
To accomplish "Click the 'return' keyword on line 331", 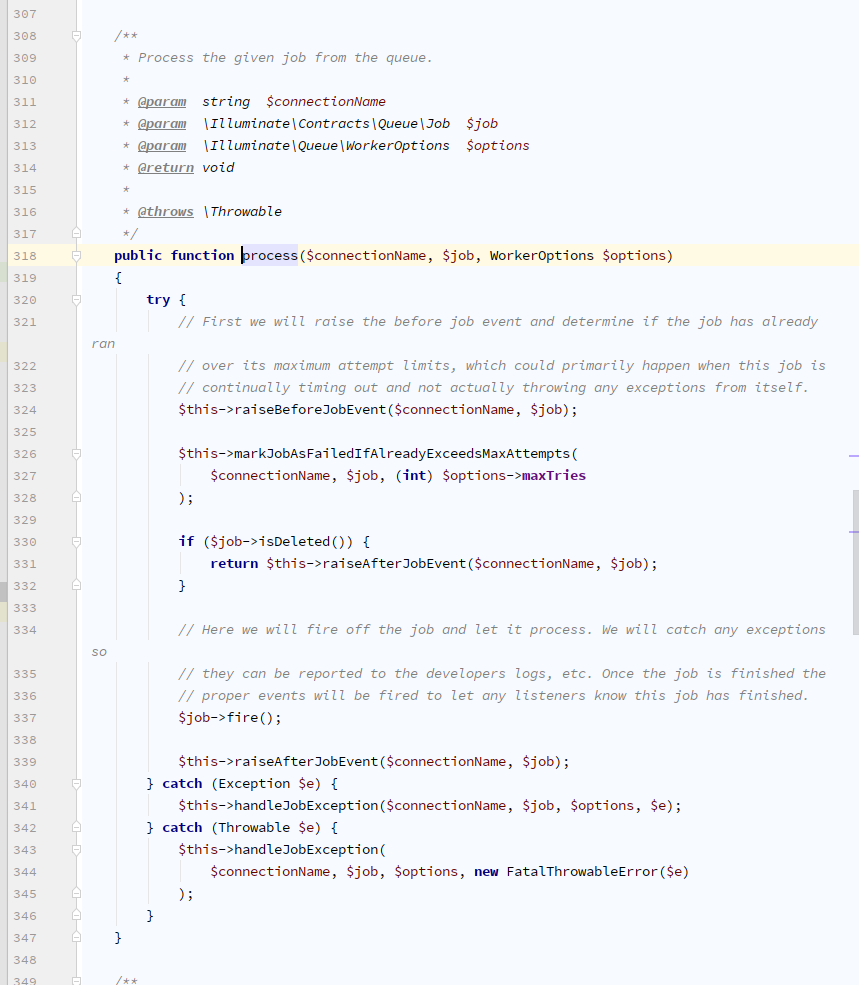I will coord(234,563).
